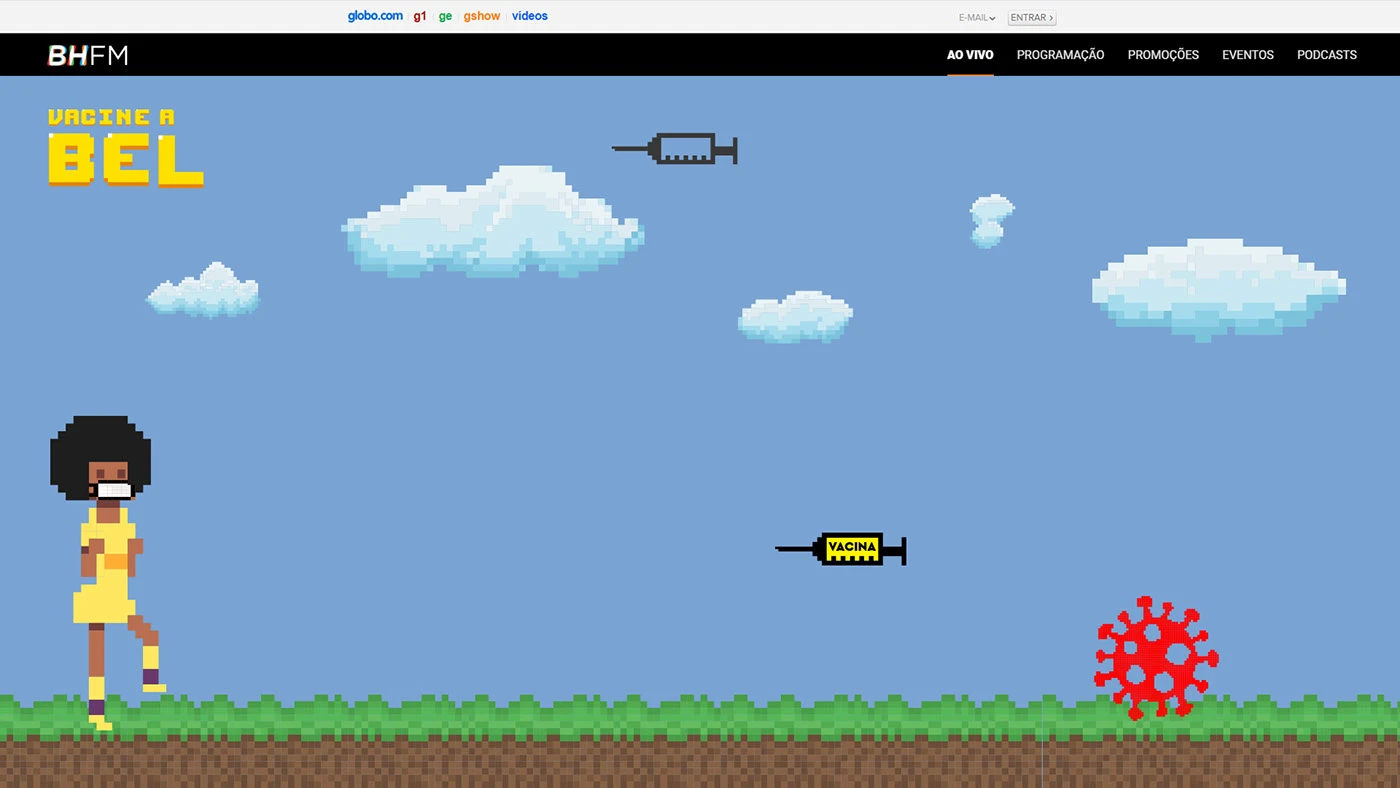Click the large pixel cloud above the virus
1400x788 pixels.
[x=1218, y=286]
